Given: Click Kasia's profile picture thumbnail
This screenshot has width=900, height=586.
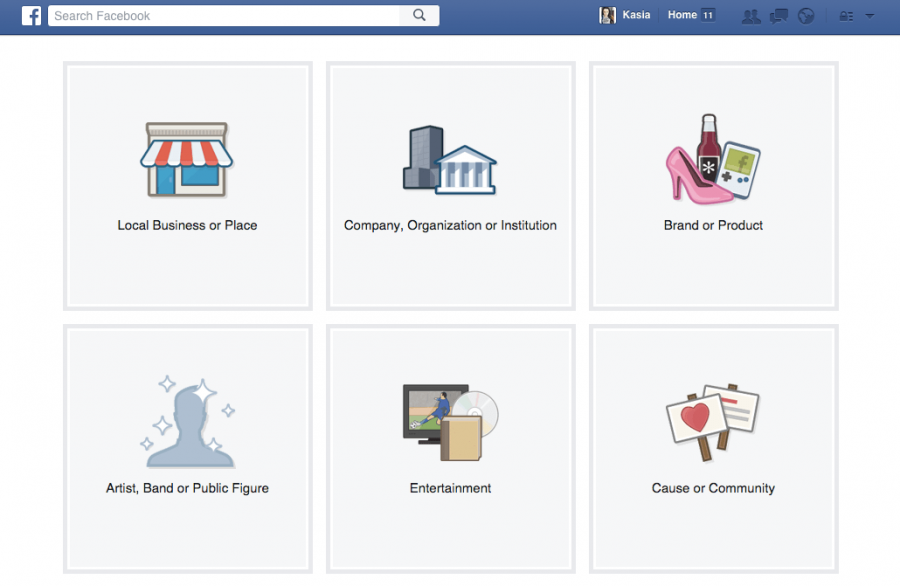Looking at the screenshot, I should (607, 15).
